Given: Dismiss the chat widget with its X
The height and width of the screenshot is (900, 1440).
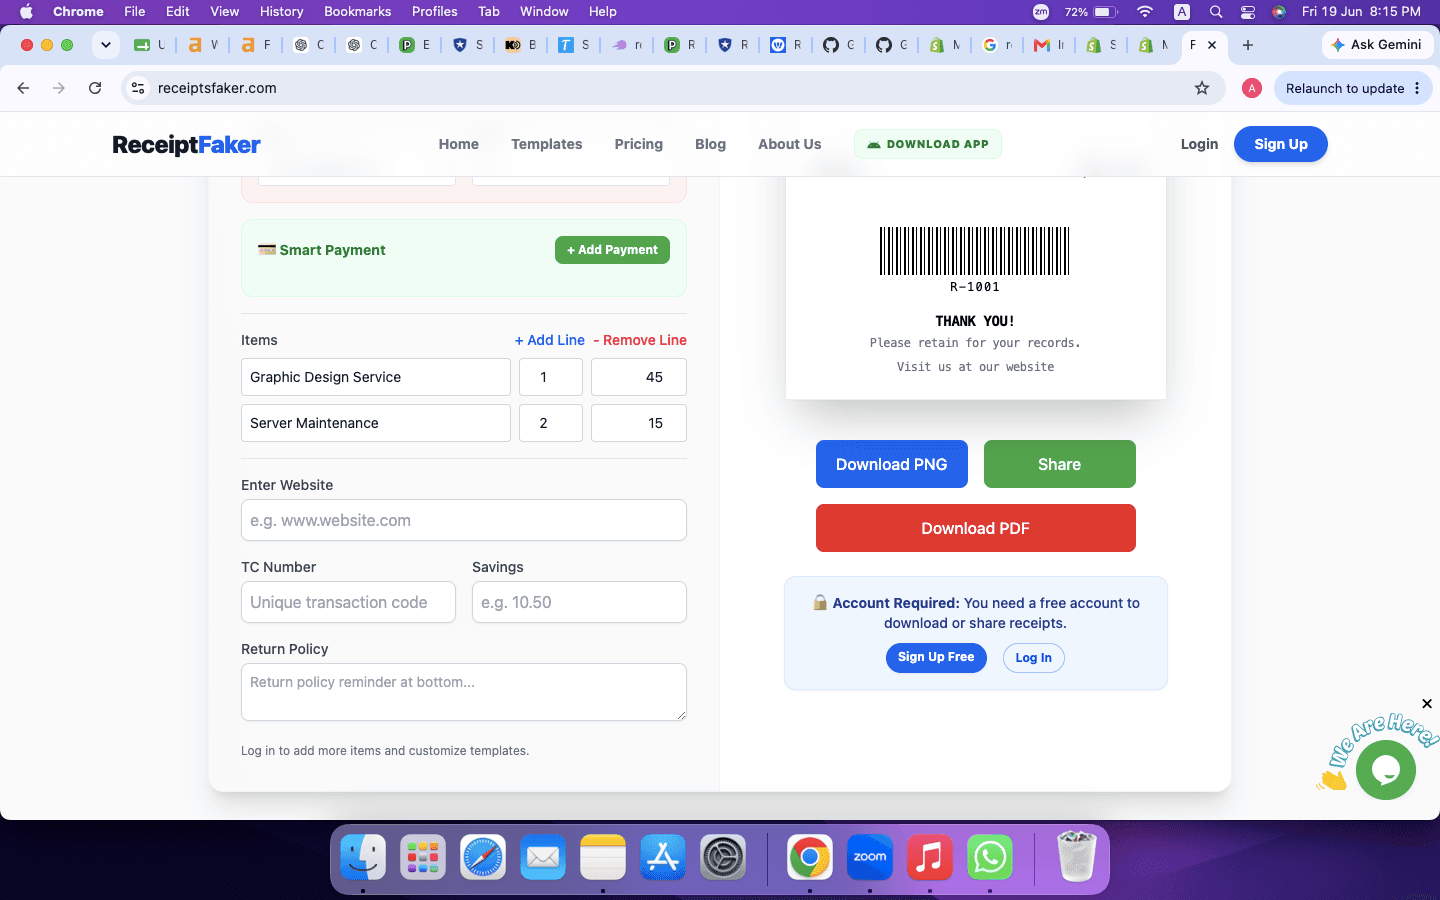Looking at the screenshot, I should click(x=1427, y=704).
